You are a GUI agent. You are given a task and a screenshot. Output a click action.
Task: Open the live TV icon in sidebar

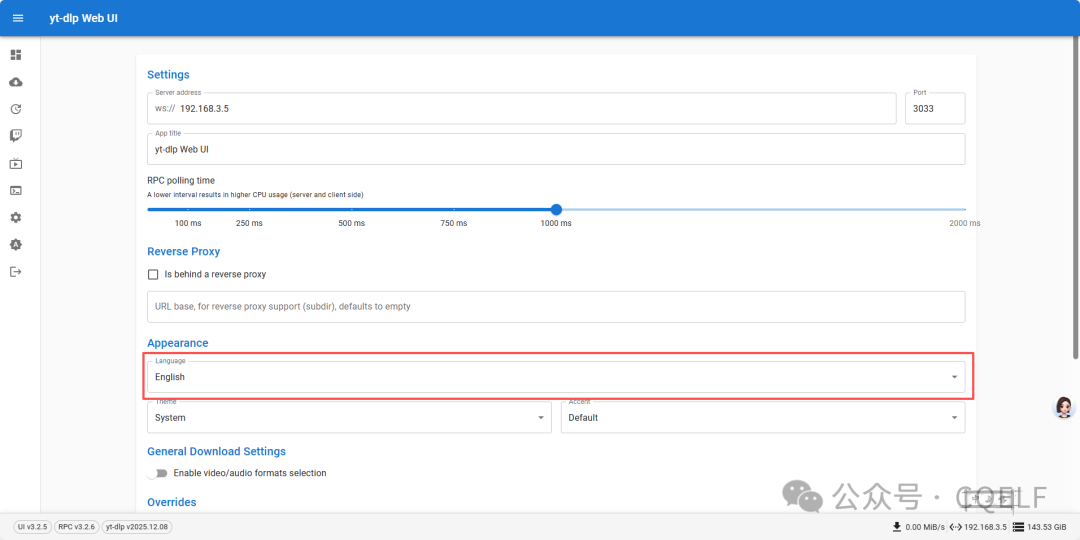pyautogui.click(x=16, y=163)
